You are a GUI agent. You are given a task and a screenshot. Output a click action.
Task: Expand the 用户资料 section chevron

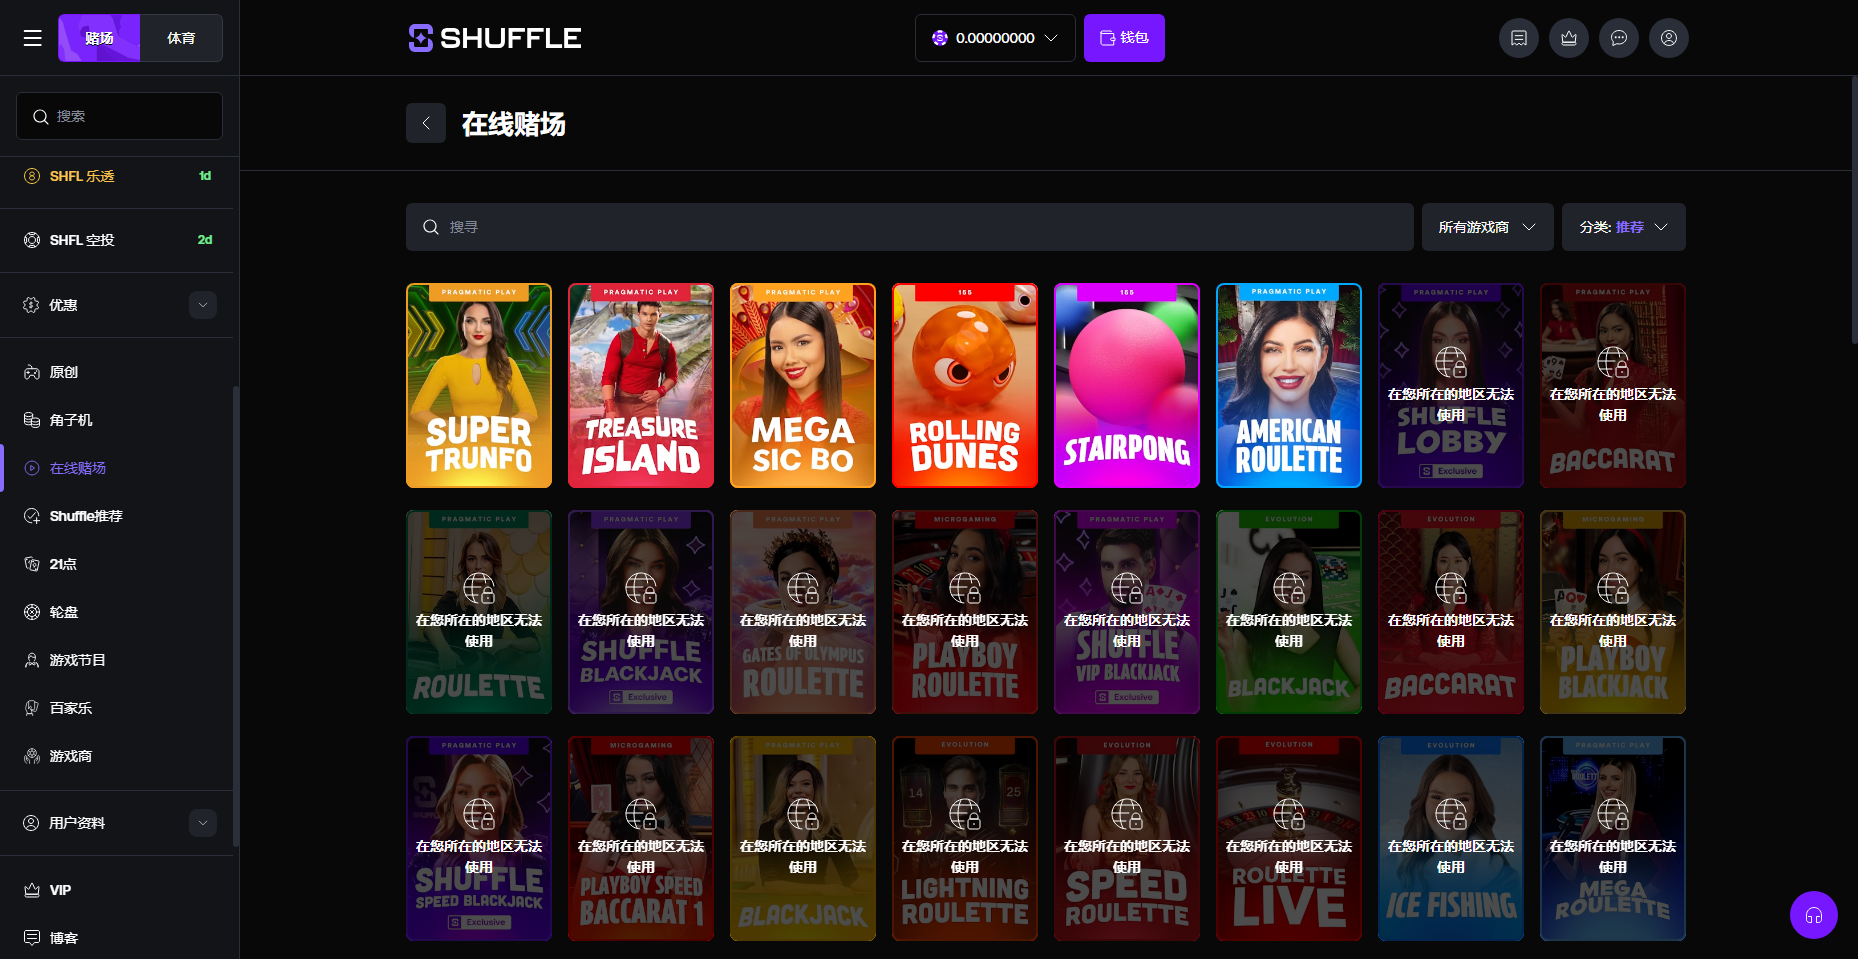pos(203,823)
